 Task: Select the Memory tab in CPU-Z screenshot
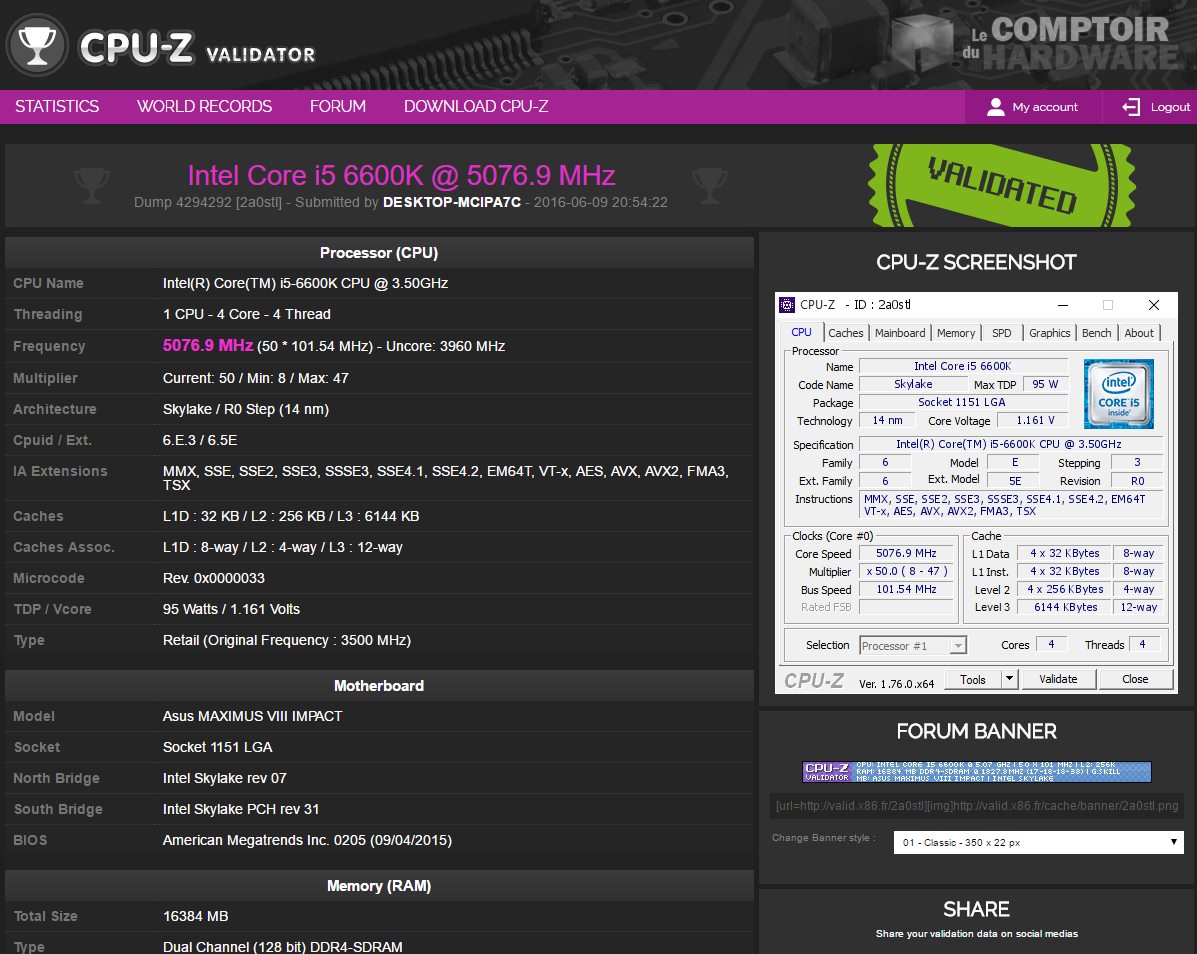click(x=956, y=333)
